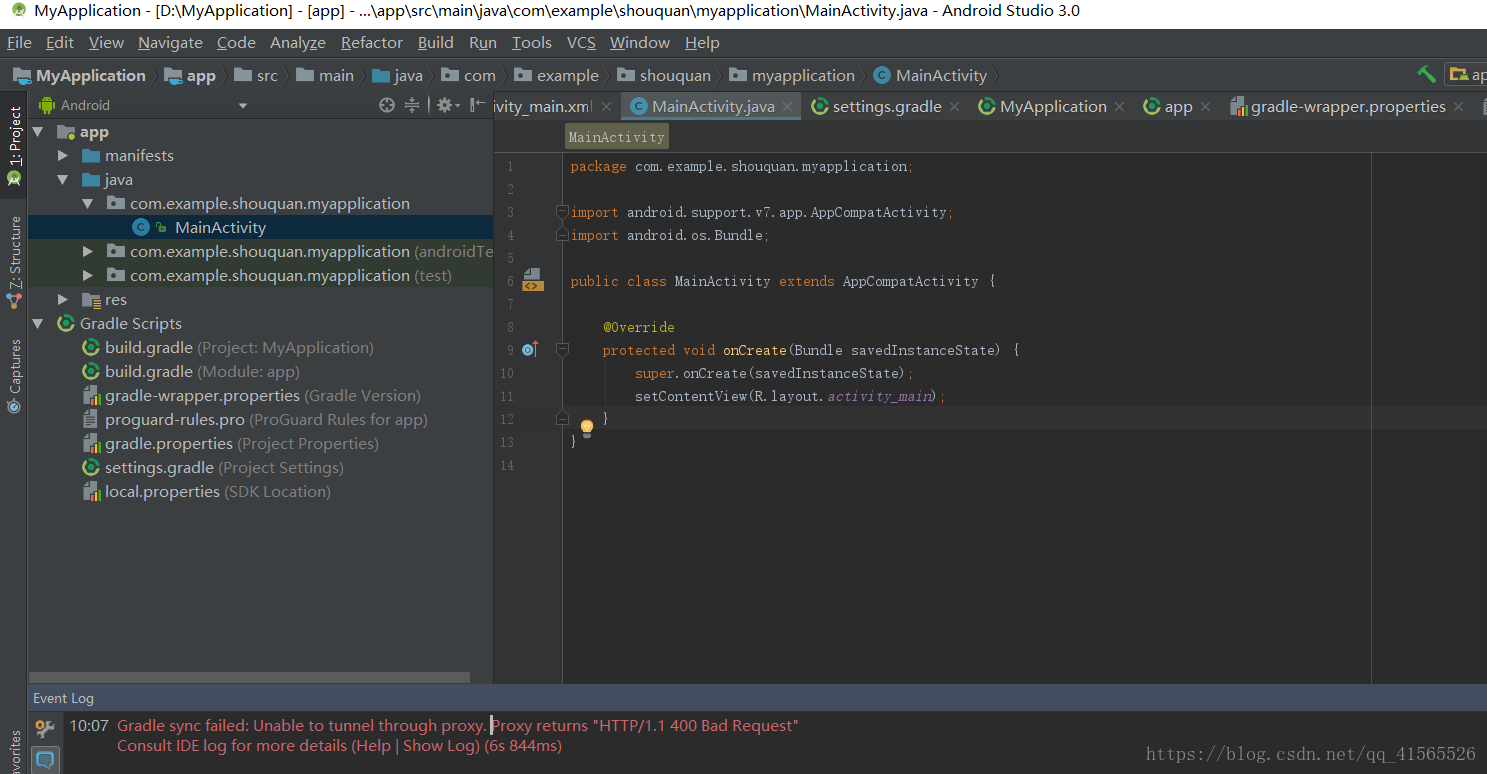Screen dimensions: 1487x774
Task: Close the settings.gradle tab
Action: coord(954,107)
